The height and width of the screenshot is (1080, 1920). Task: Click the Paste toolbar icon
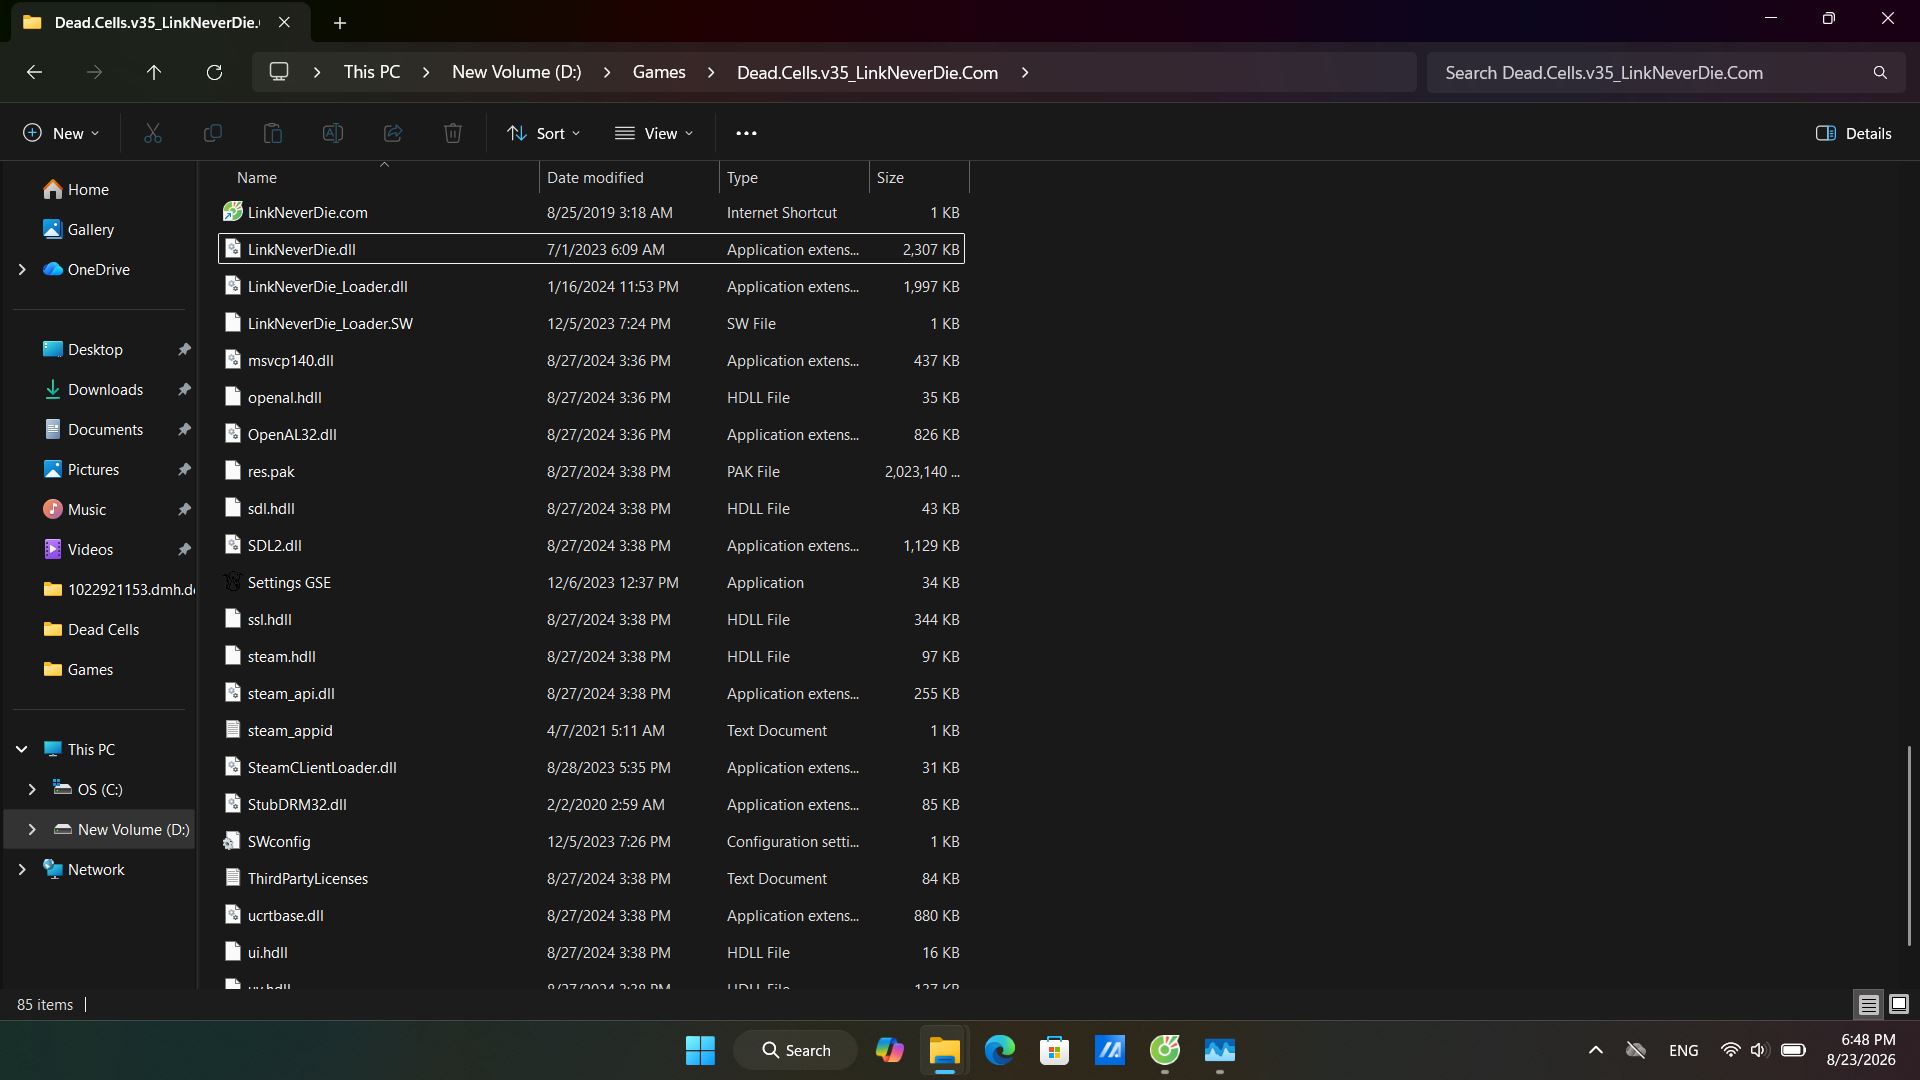coord(273,133)
